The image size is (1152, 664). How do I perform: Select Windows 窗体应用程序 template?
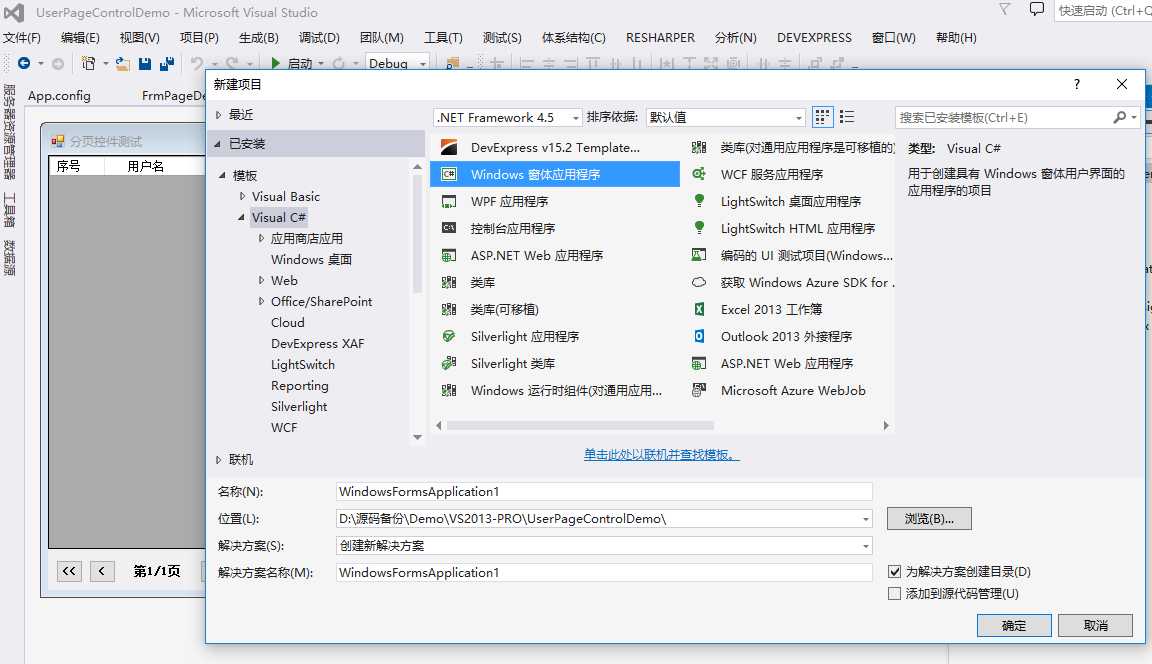click(x=555, y=174)
